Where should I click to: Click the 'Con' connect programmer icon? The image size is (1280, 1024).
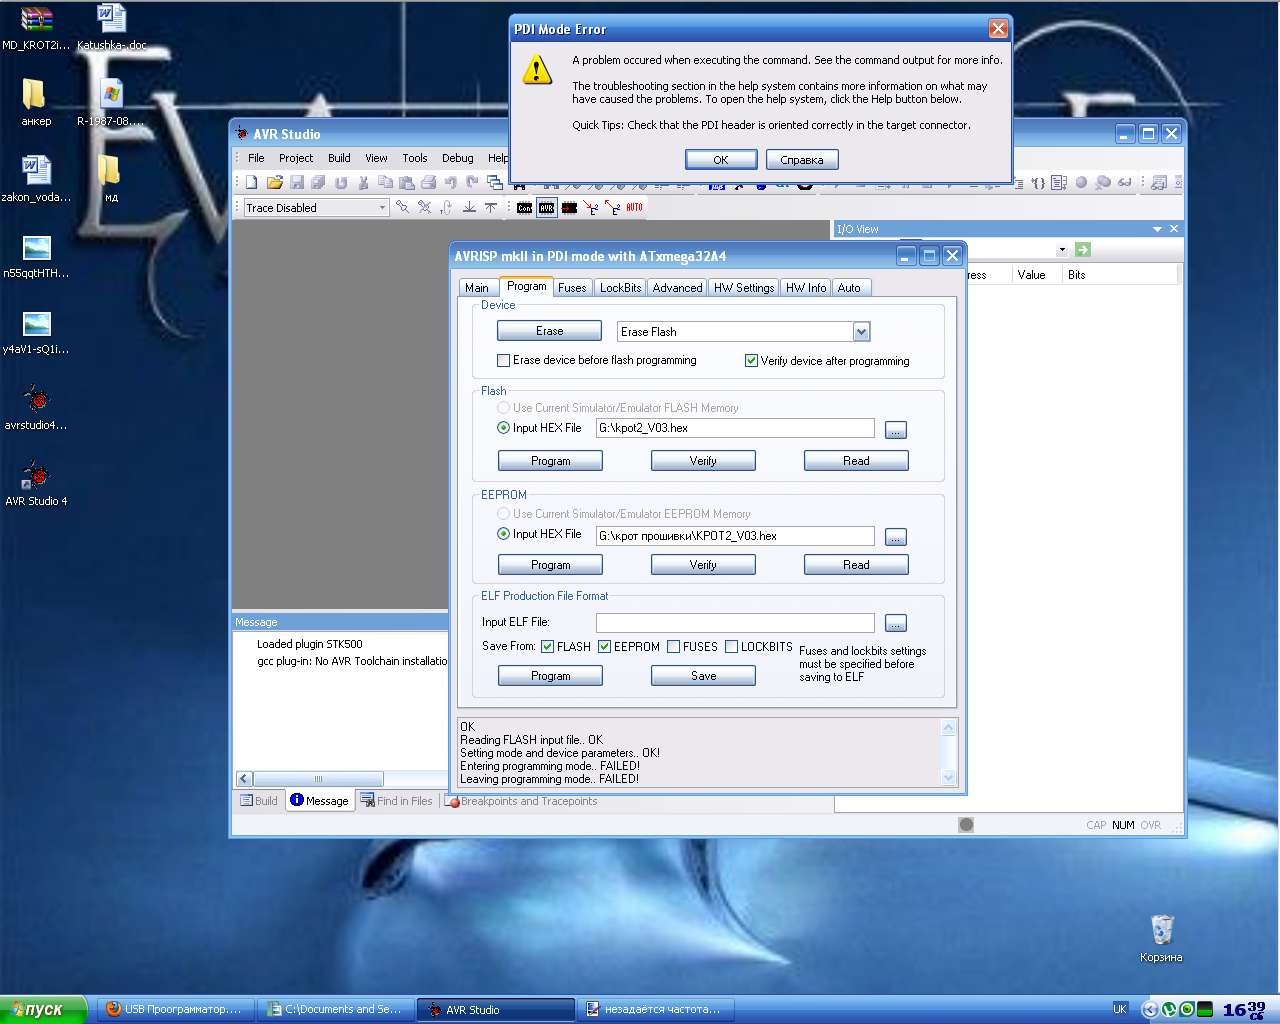tap(524, 207)
